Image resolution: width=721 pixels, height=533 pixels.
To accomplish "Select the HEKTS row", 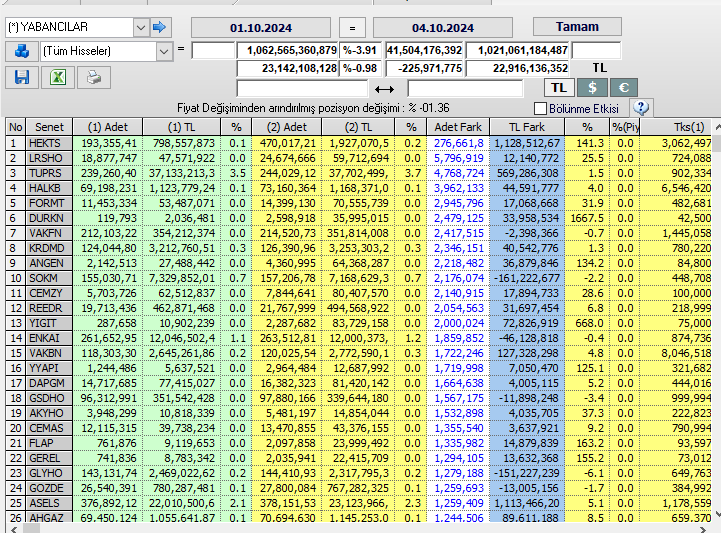I will (359, 143).
